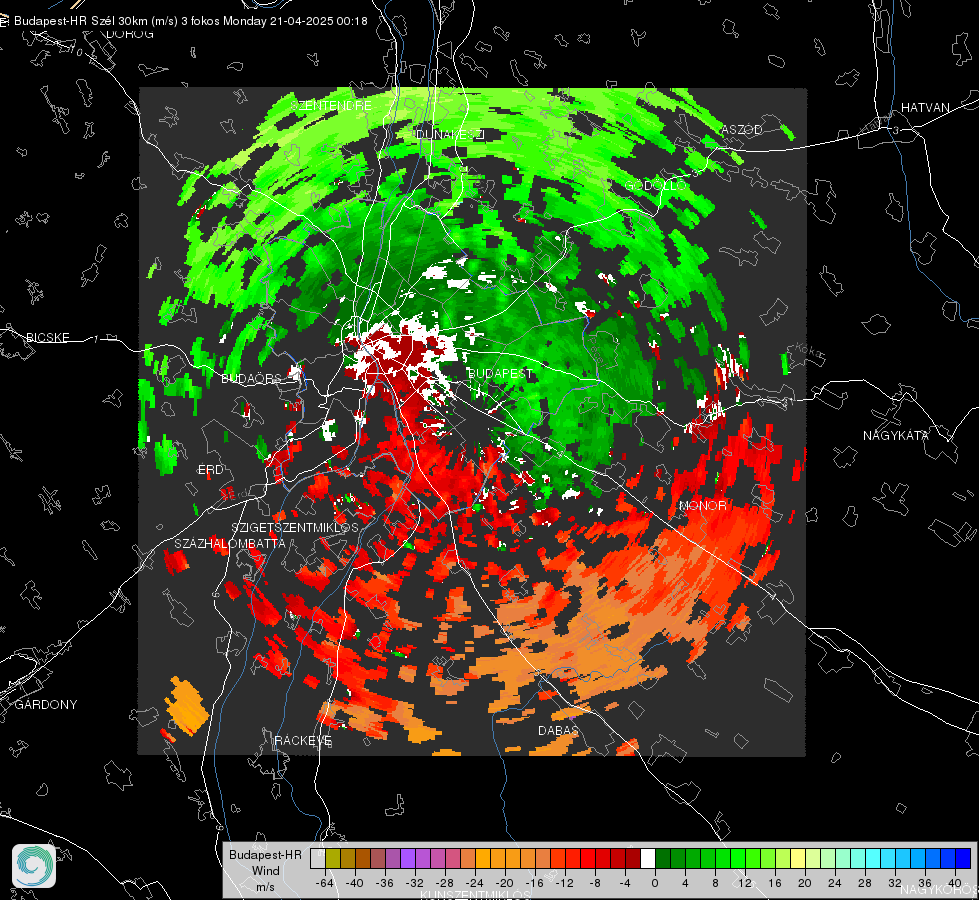The height and width of the screenshot is (900, 979).
Task: Click the BUDAPEST city label
Action: 499,373
